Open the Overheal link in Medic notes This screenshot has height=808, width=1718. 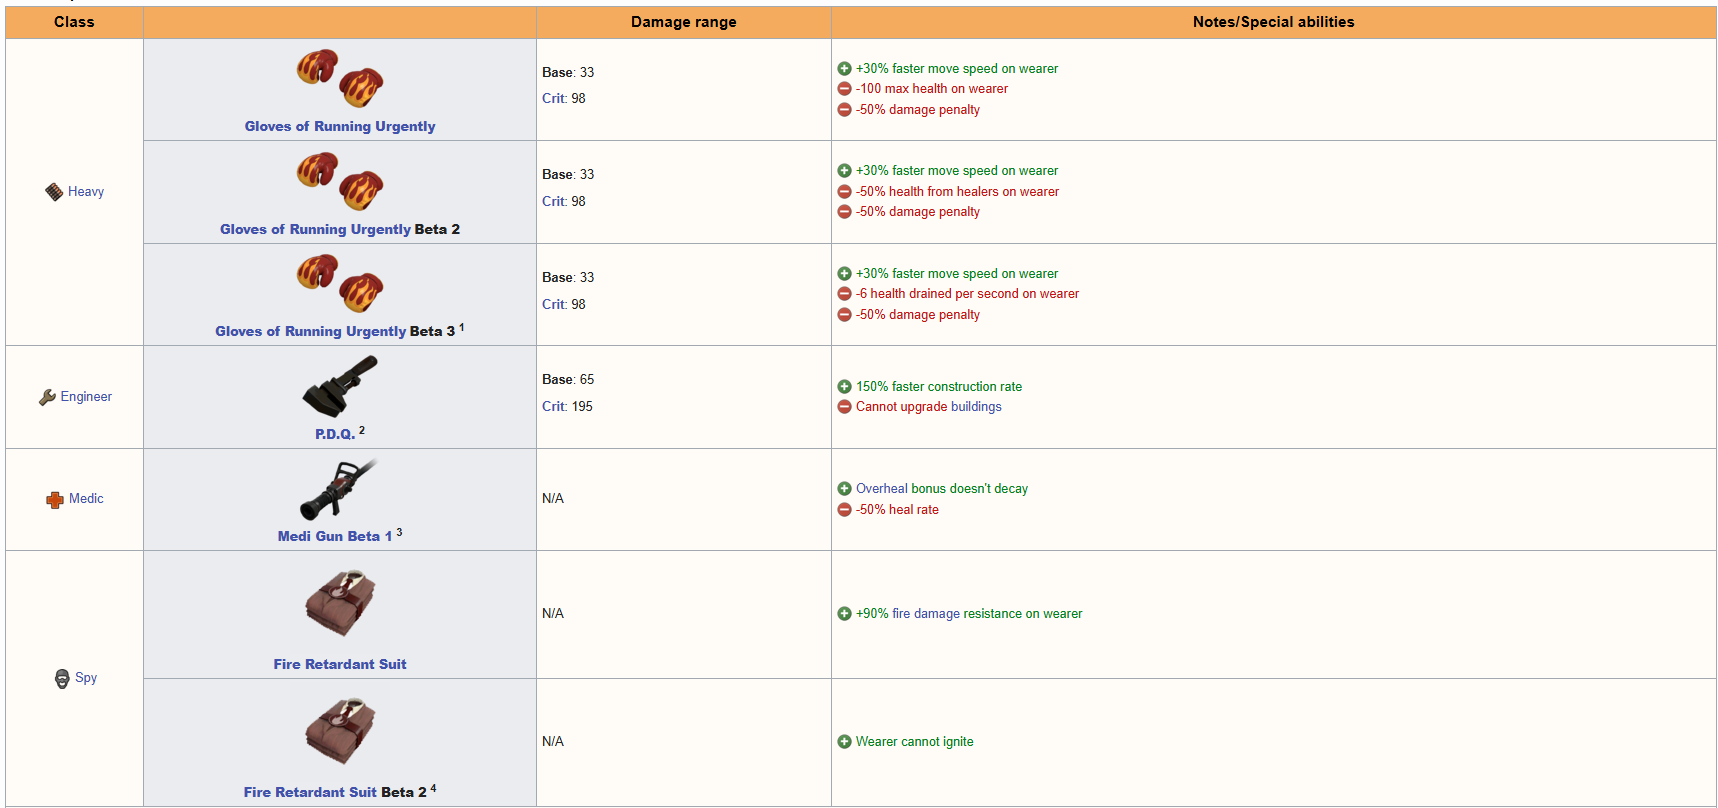(x=882, y=489)
